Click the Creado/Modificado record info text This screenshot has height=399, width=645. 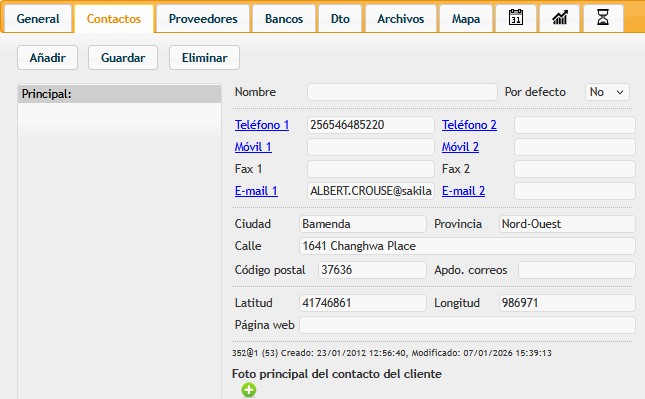[x=392, y=353]
